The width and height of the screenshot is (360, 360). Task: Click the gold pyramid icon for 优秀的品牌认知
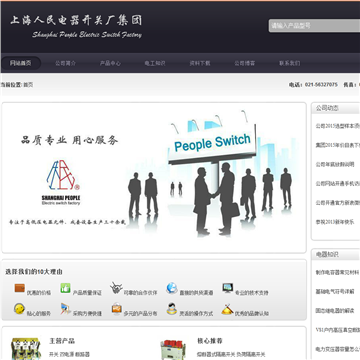(x=227, y=310)
